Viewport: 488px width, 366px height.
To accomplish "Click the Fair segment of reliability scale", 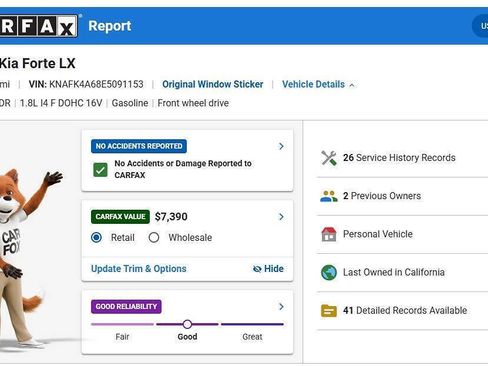I will pos(122,324).
